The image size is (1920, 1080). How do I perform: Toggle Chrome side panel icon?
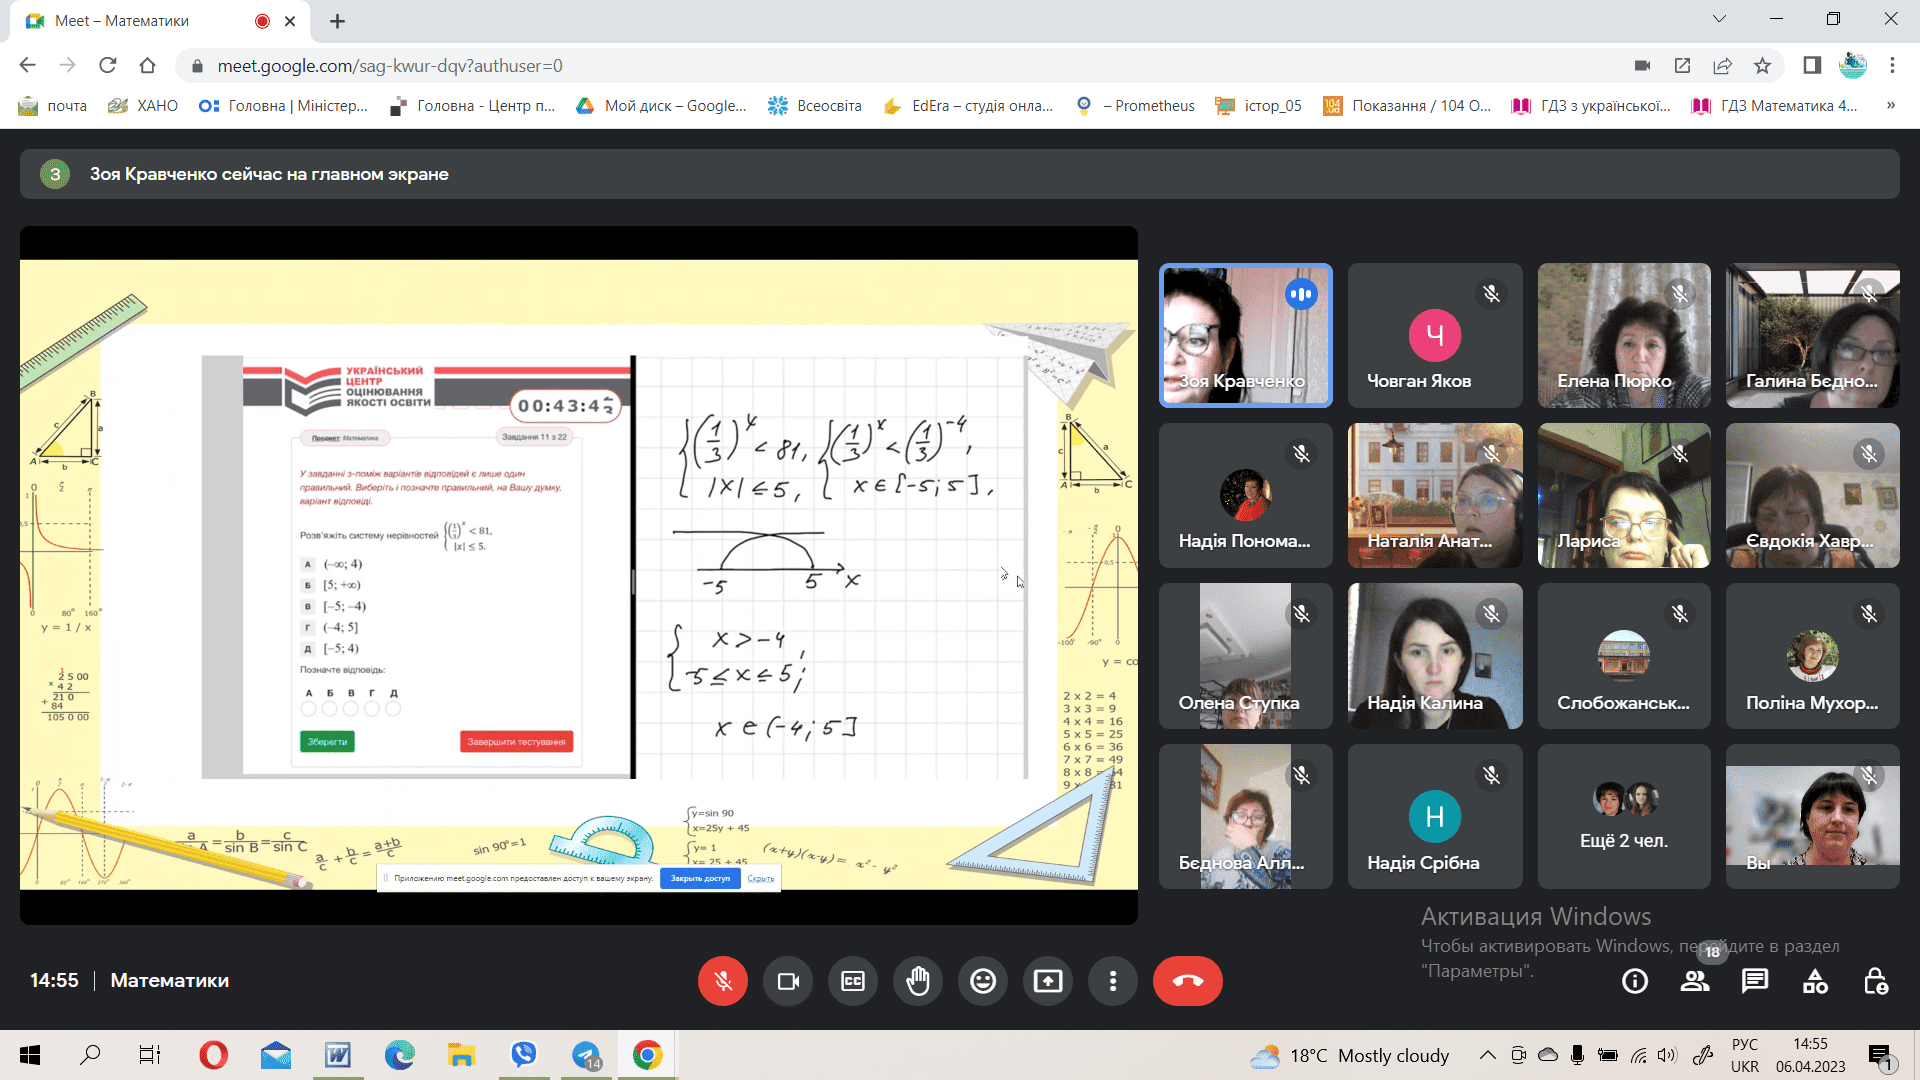coord(1812,65)
